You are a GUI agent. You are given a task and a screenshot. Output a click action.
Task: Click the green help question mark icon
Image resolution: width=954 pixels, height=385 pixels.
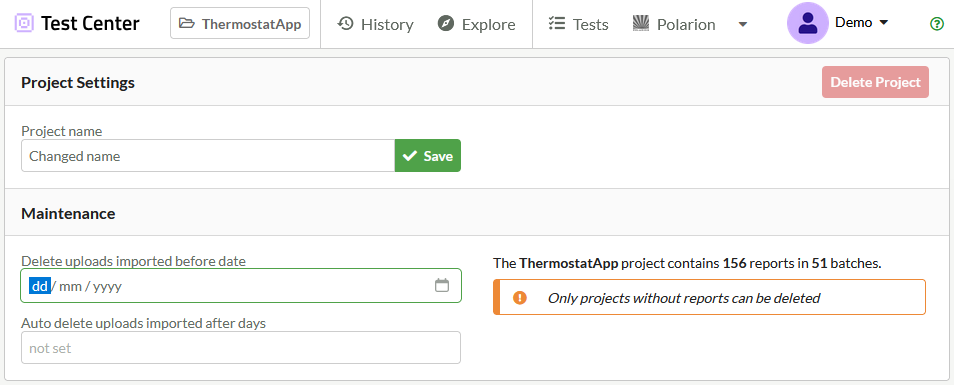tap(936, 24)
